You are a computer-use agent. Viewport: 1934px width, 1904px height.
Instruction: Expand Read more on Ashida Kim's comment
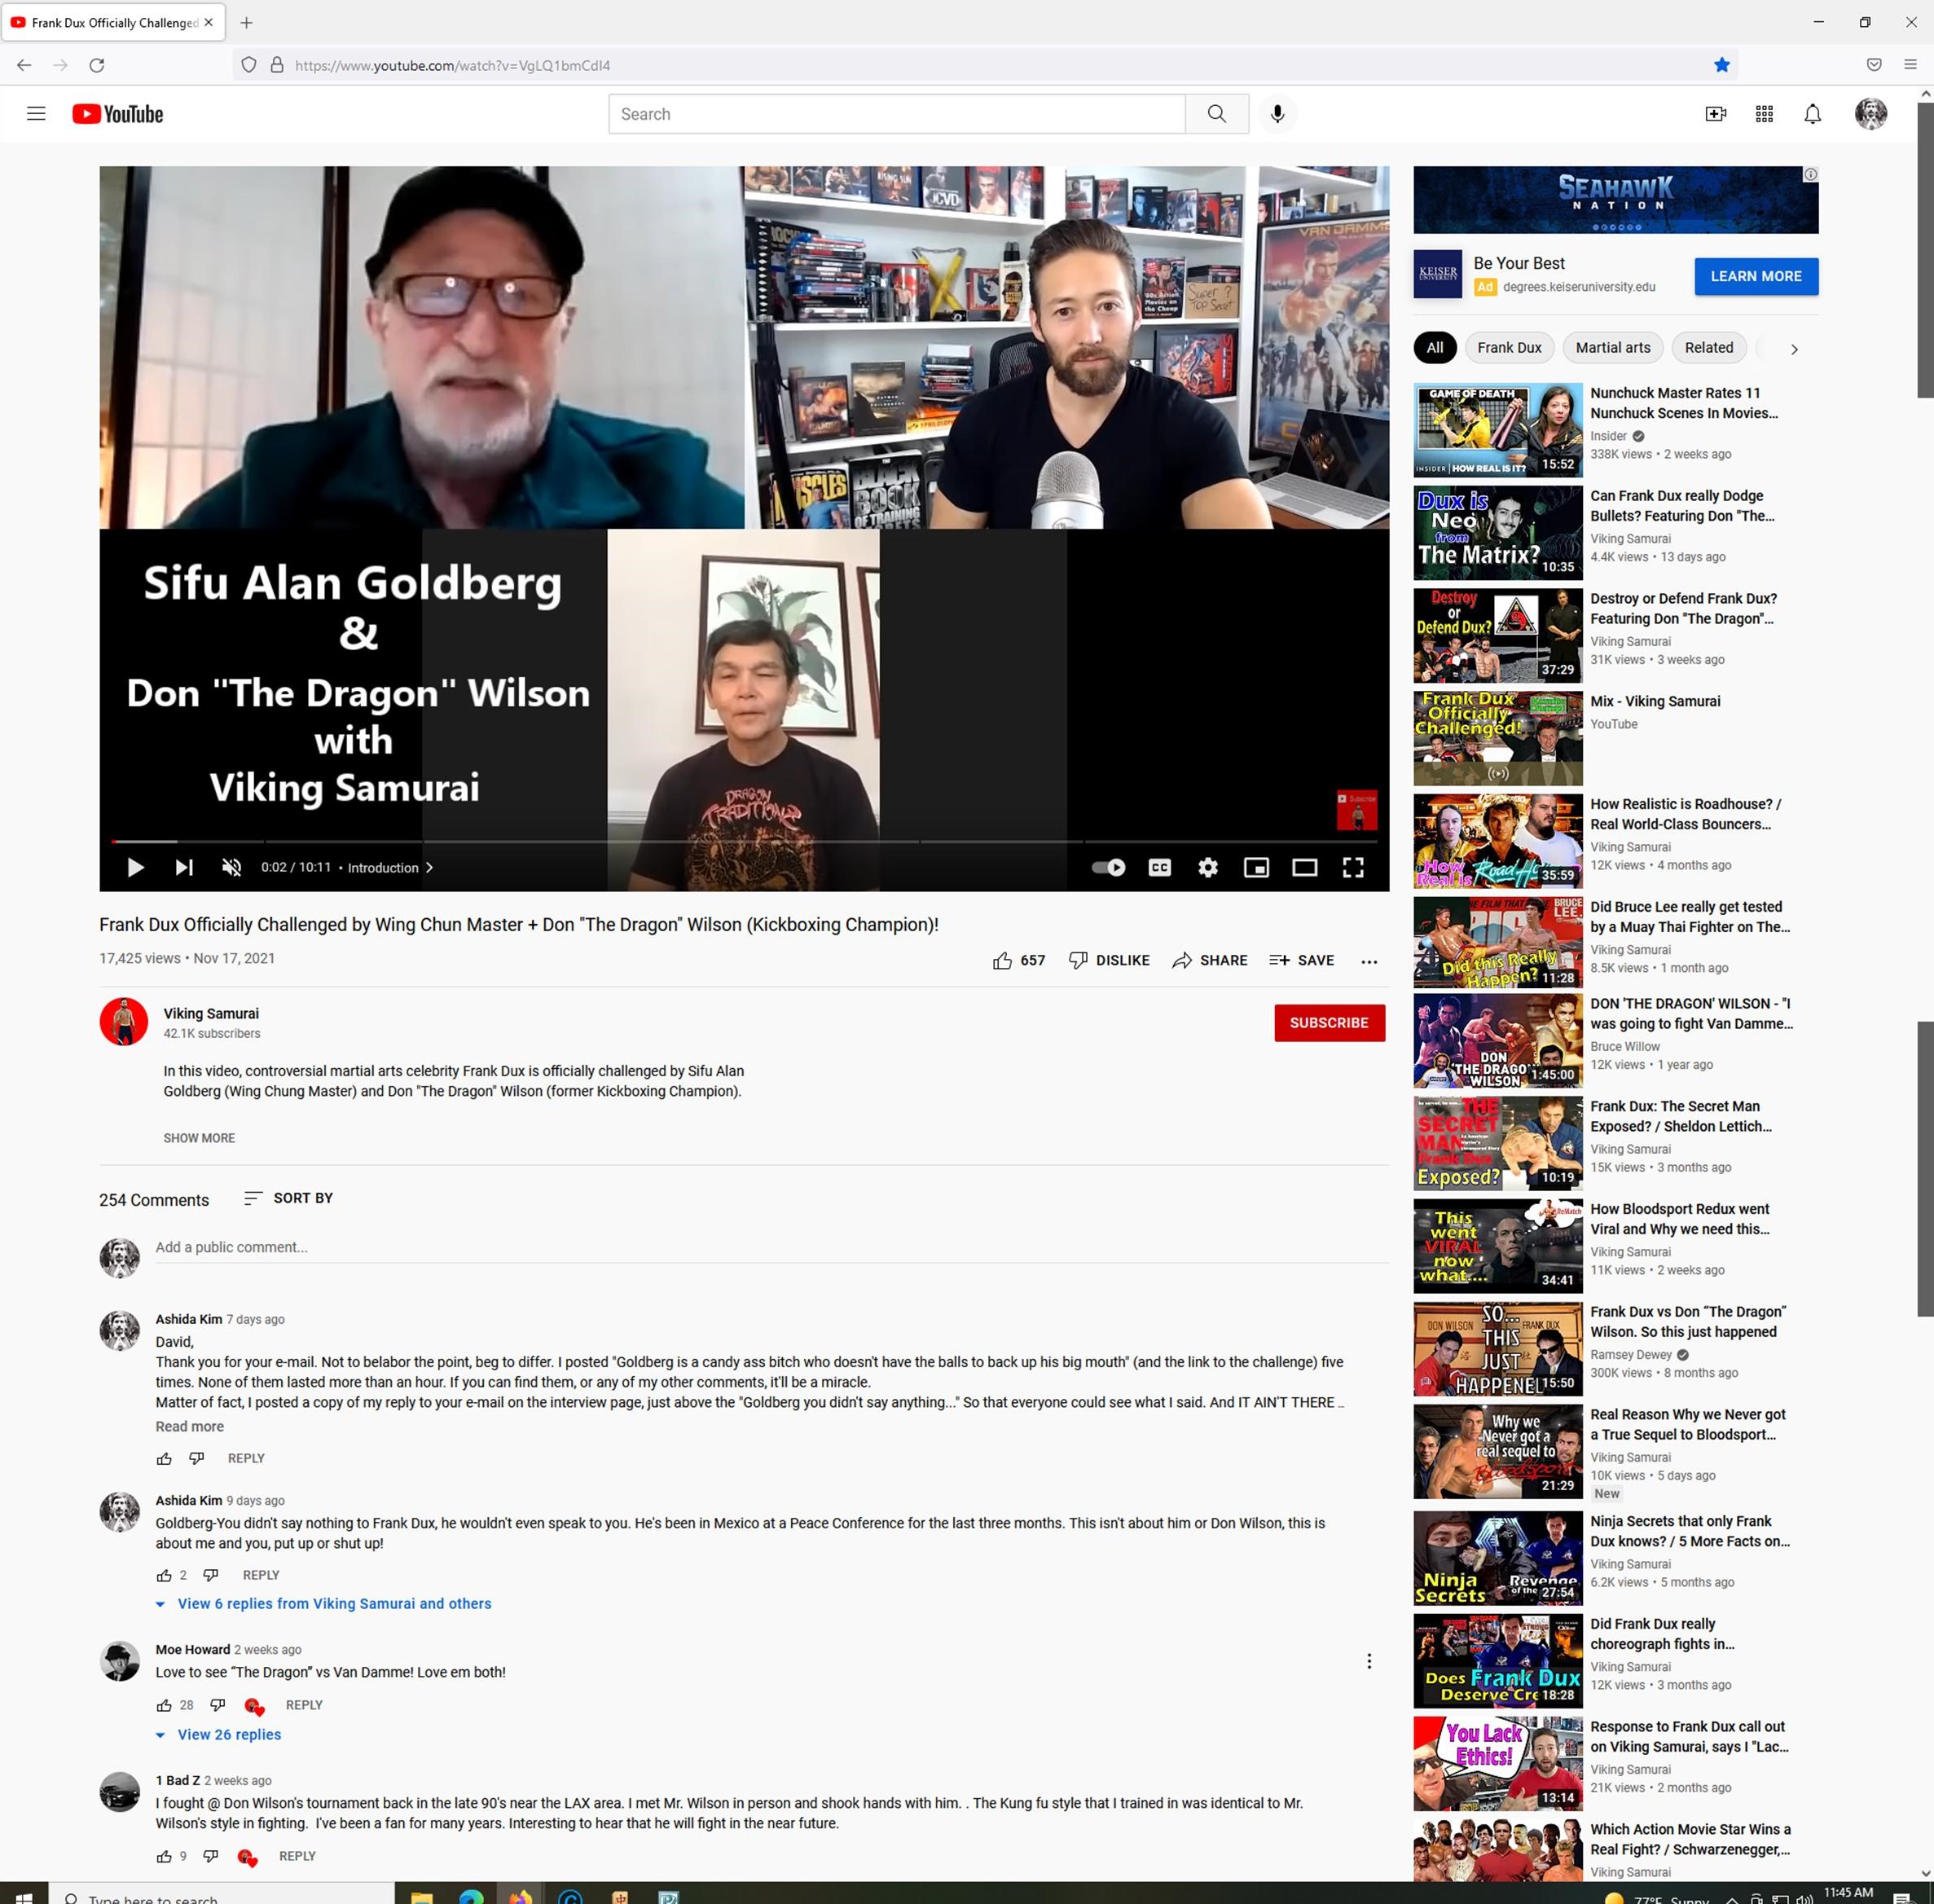189,1426
